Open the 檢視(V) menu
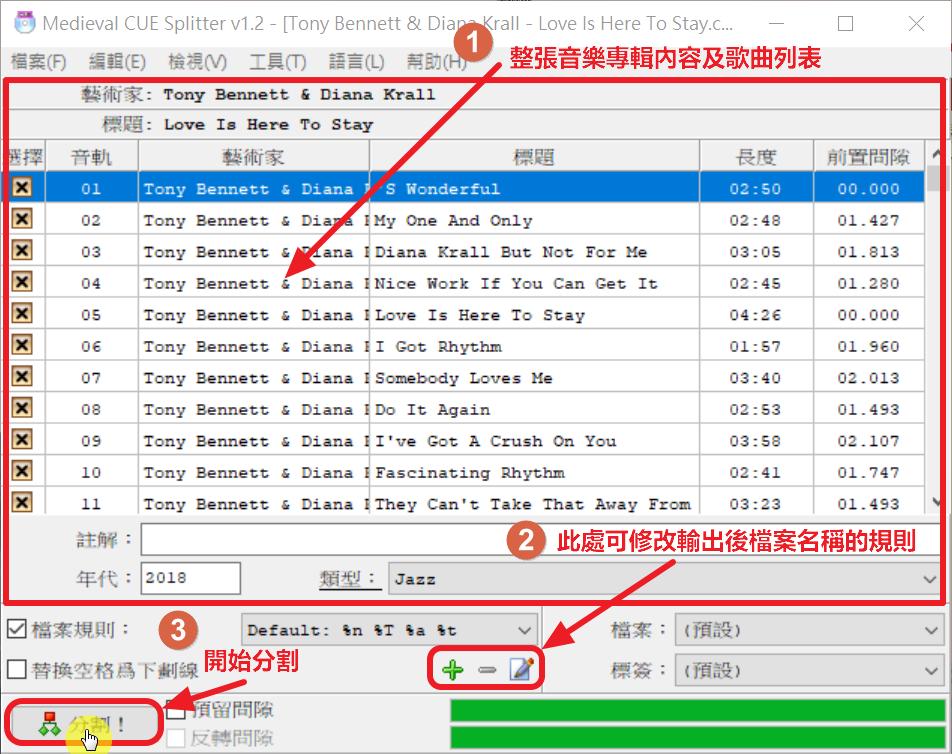The height and width of the screenshot is (754, 952). 197,61
